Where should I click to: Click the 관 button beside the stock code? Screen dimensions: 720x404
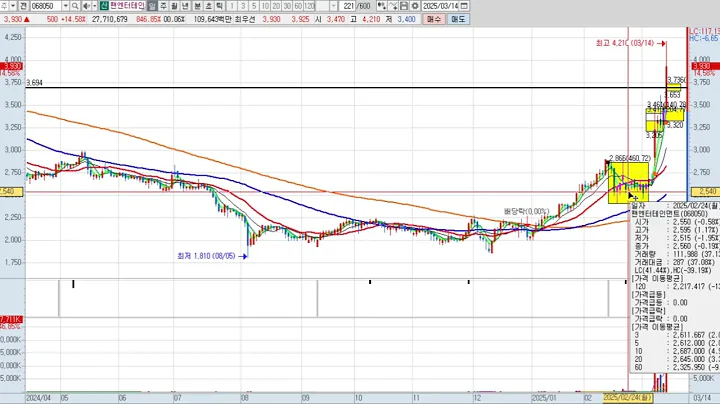[24, 6]
